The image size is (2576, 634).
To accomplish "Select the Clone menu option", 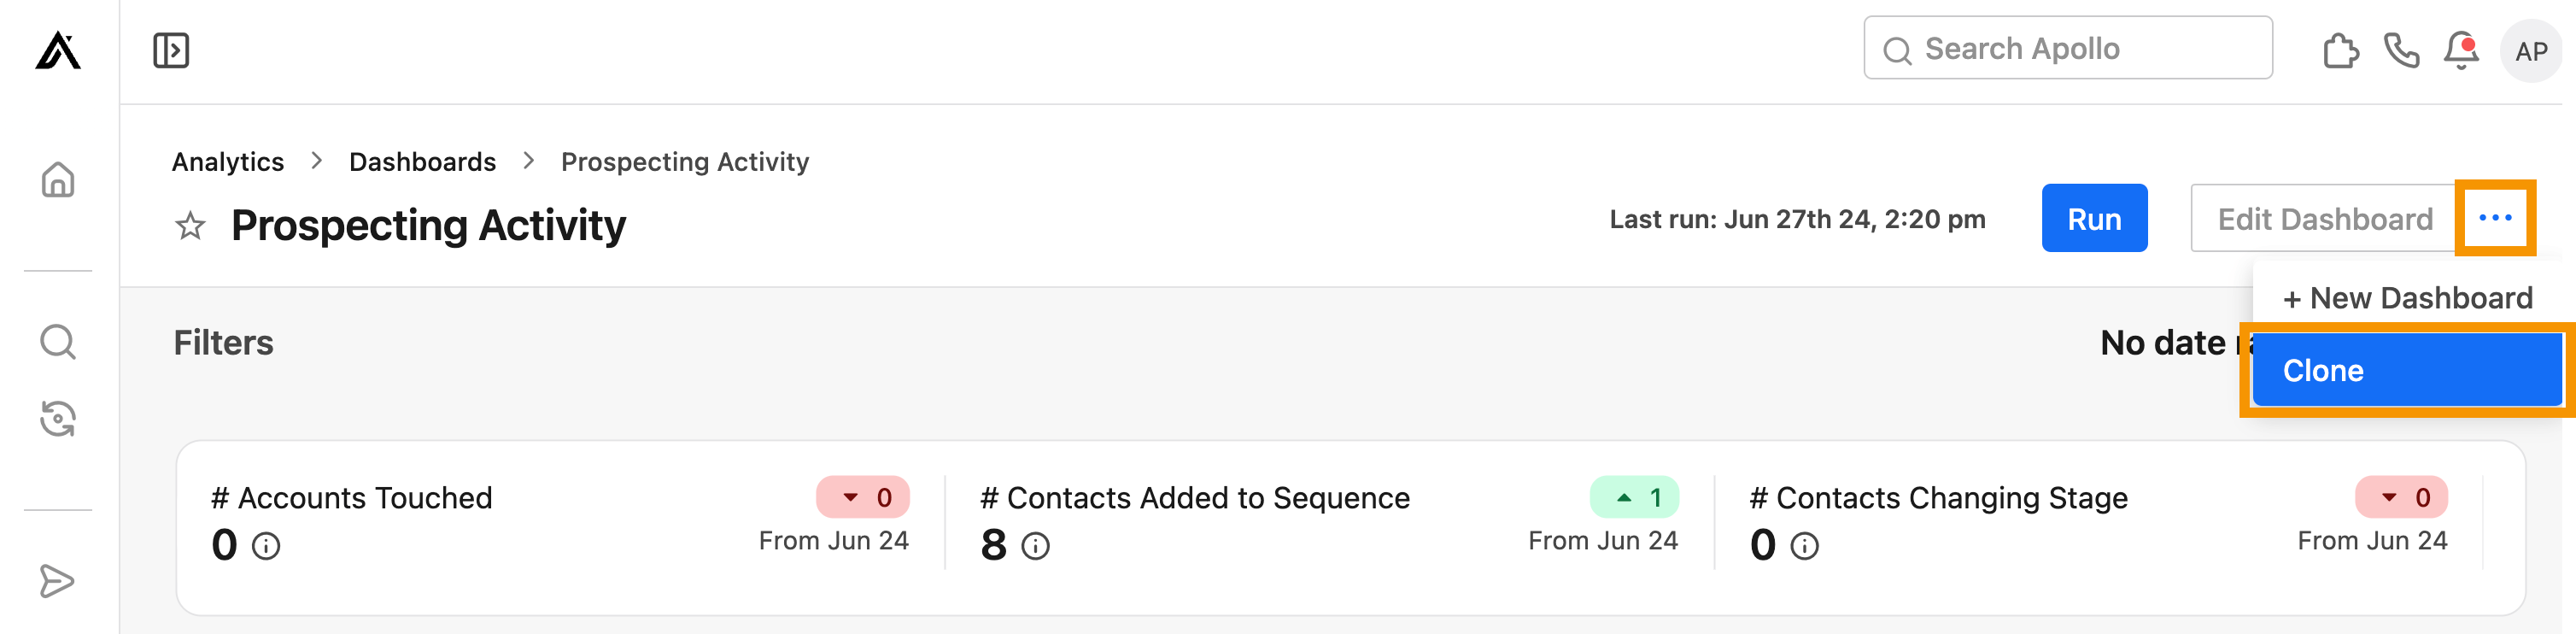I will 2408,370.
